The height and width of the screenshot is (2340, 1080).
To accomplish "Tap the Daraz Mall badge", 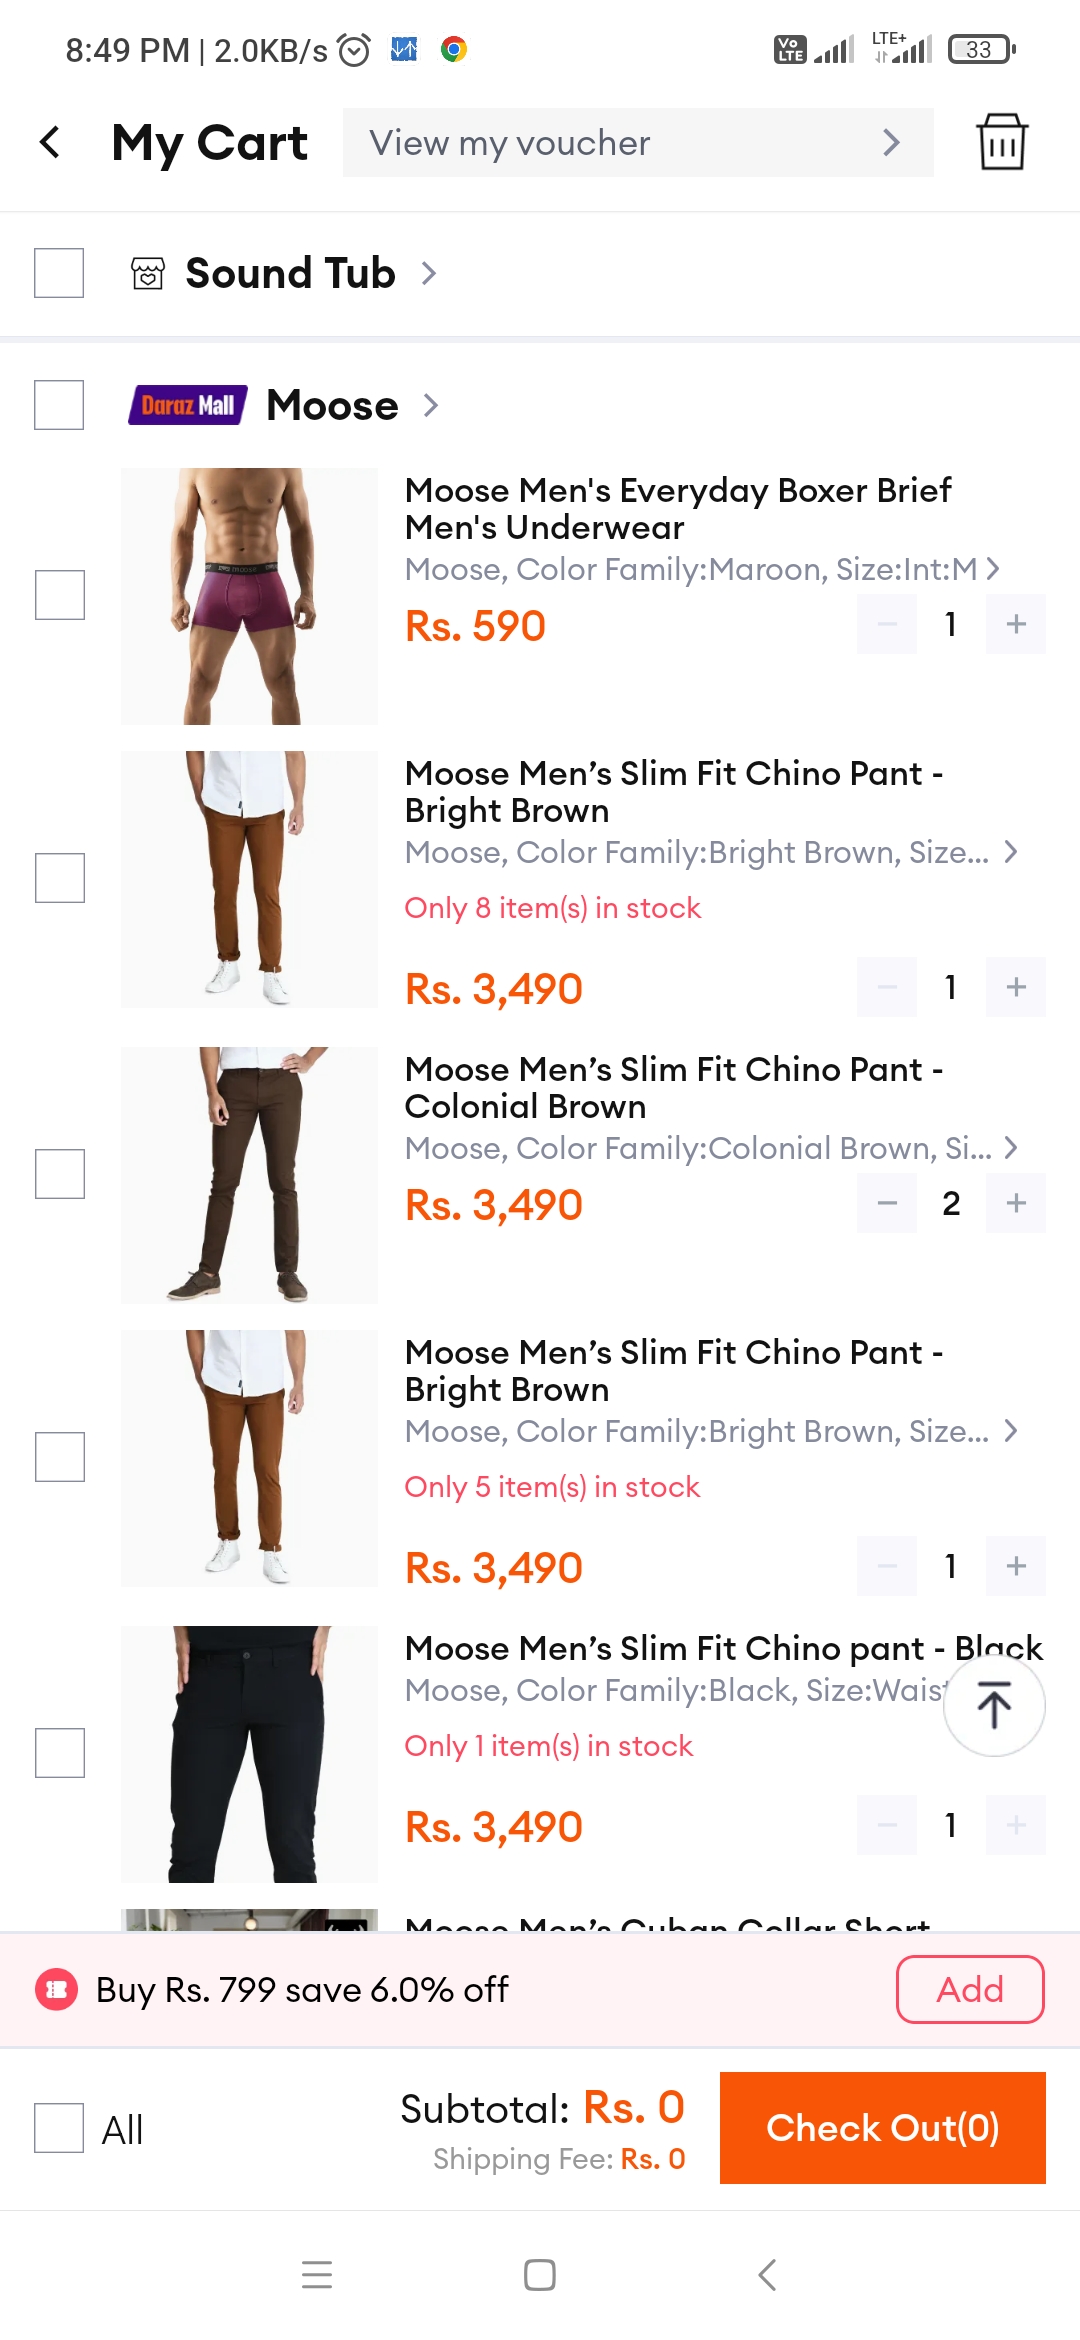I will [187, 405].
